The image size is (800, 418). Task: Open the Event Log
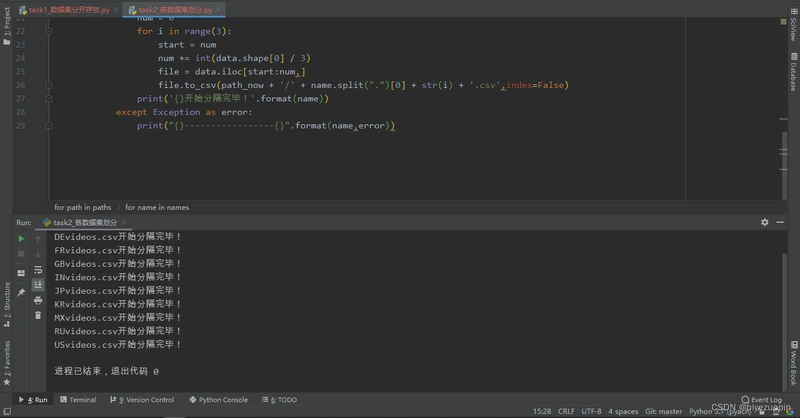coord(761,400)
